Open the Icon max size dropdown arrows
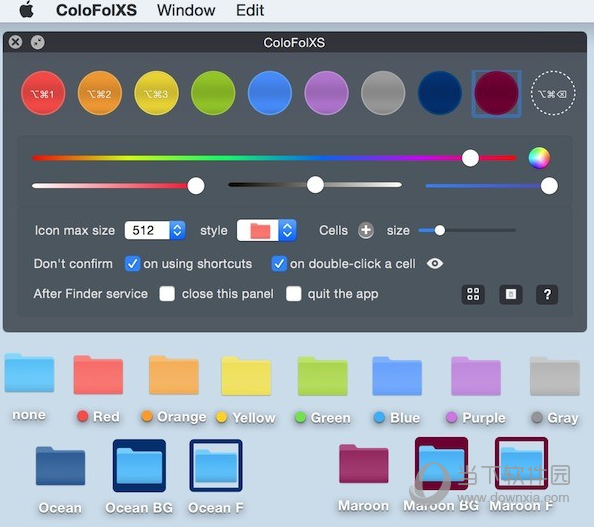The width and height of the screenshot is (594, 527). point(177,230)
